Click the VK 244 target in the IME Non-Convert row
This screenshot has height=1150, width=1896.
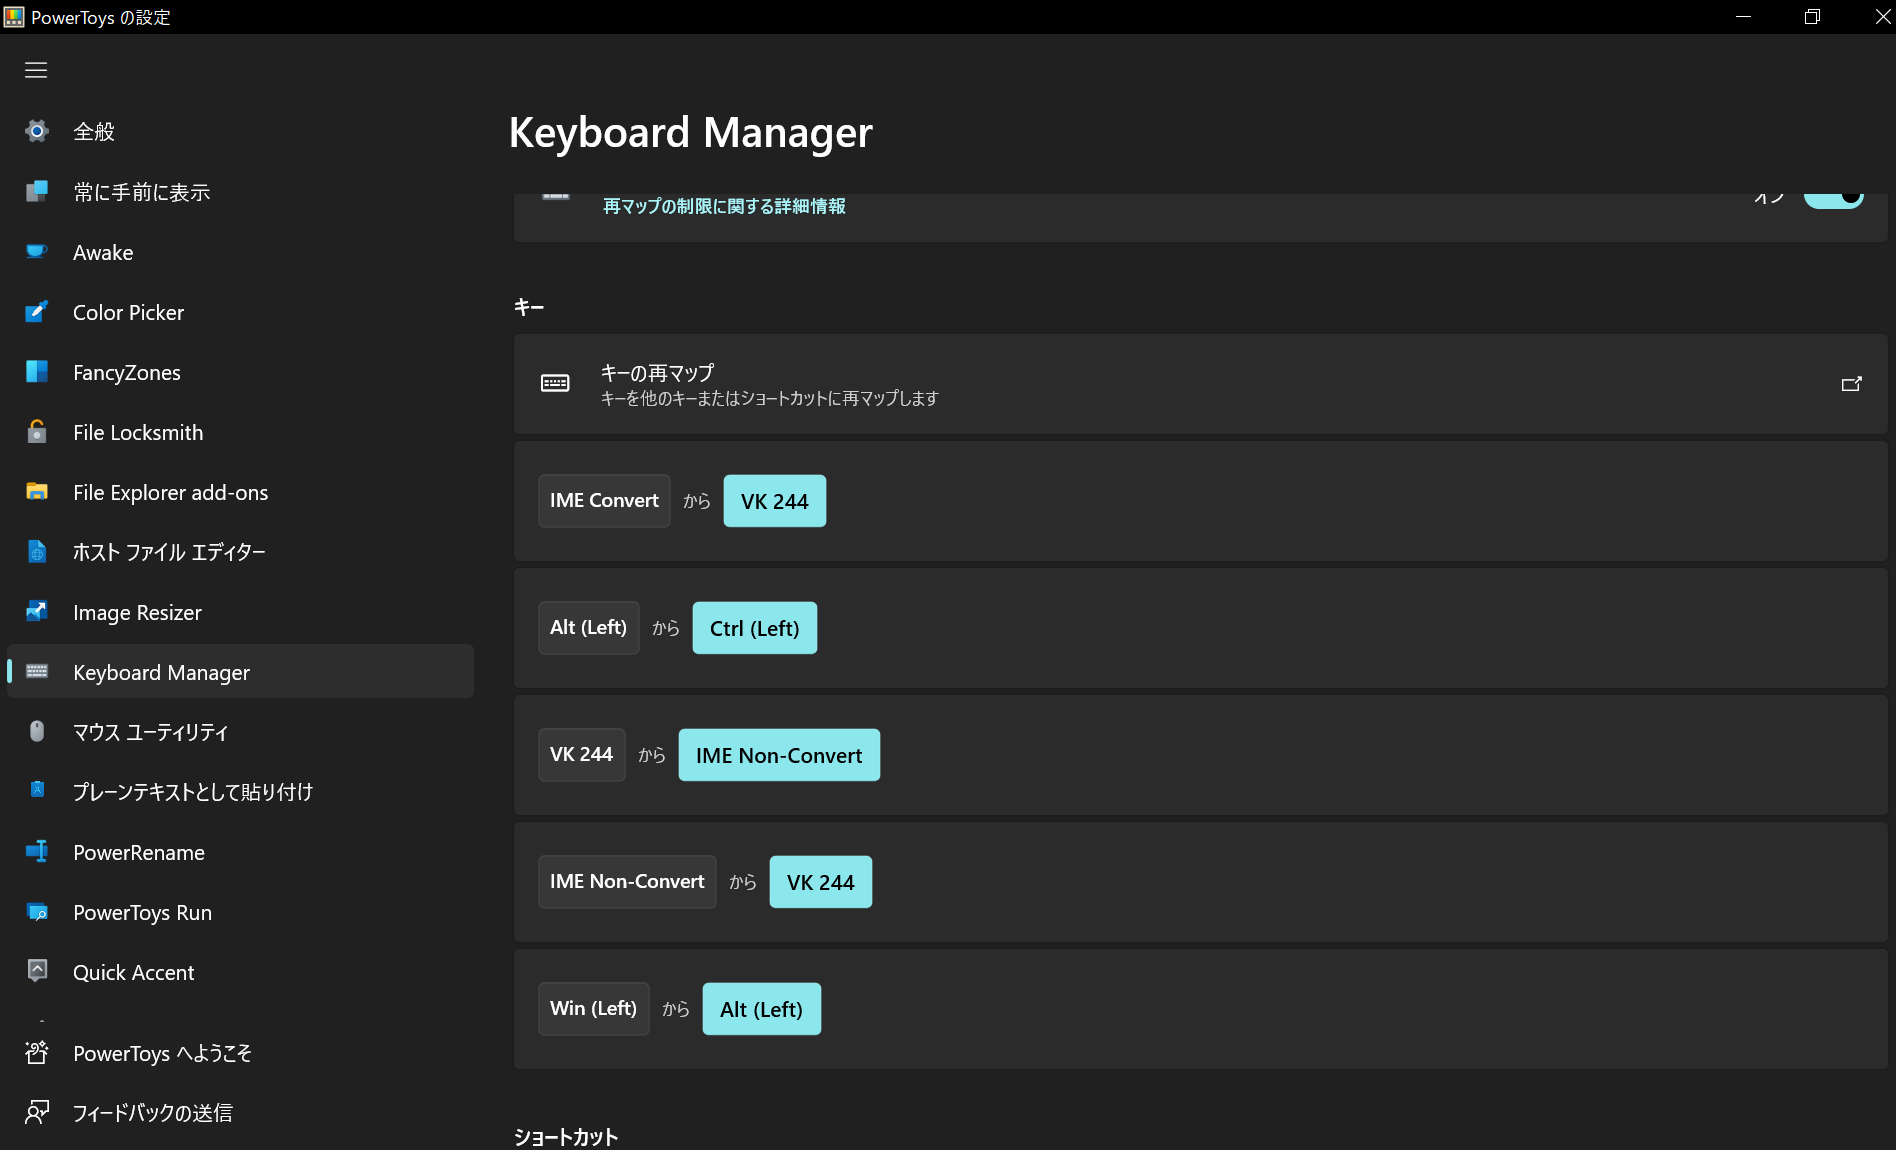coord(820,882)
